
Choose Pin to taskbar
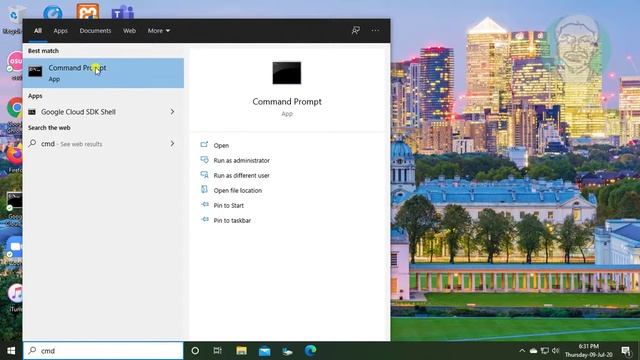click(x=232, y=220)
